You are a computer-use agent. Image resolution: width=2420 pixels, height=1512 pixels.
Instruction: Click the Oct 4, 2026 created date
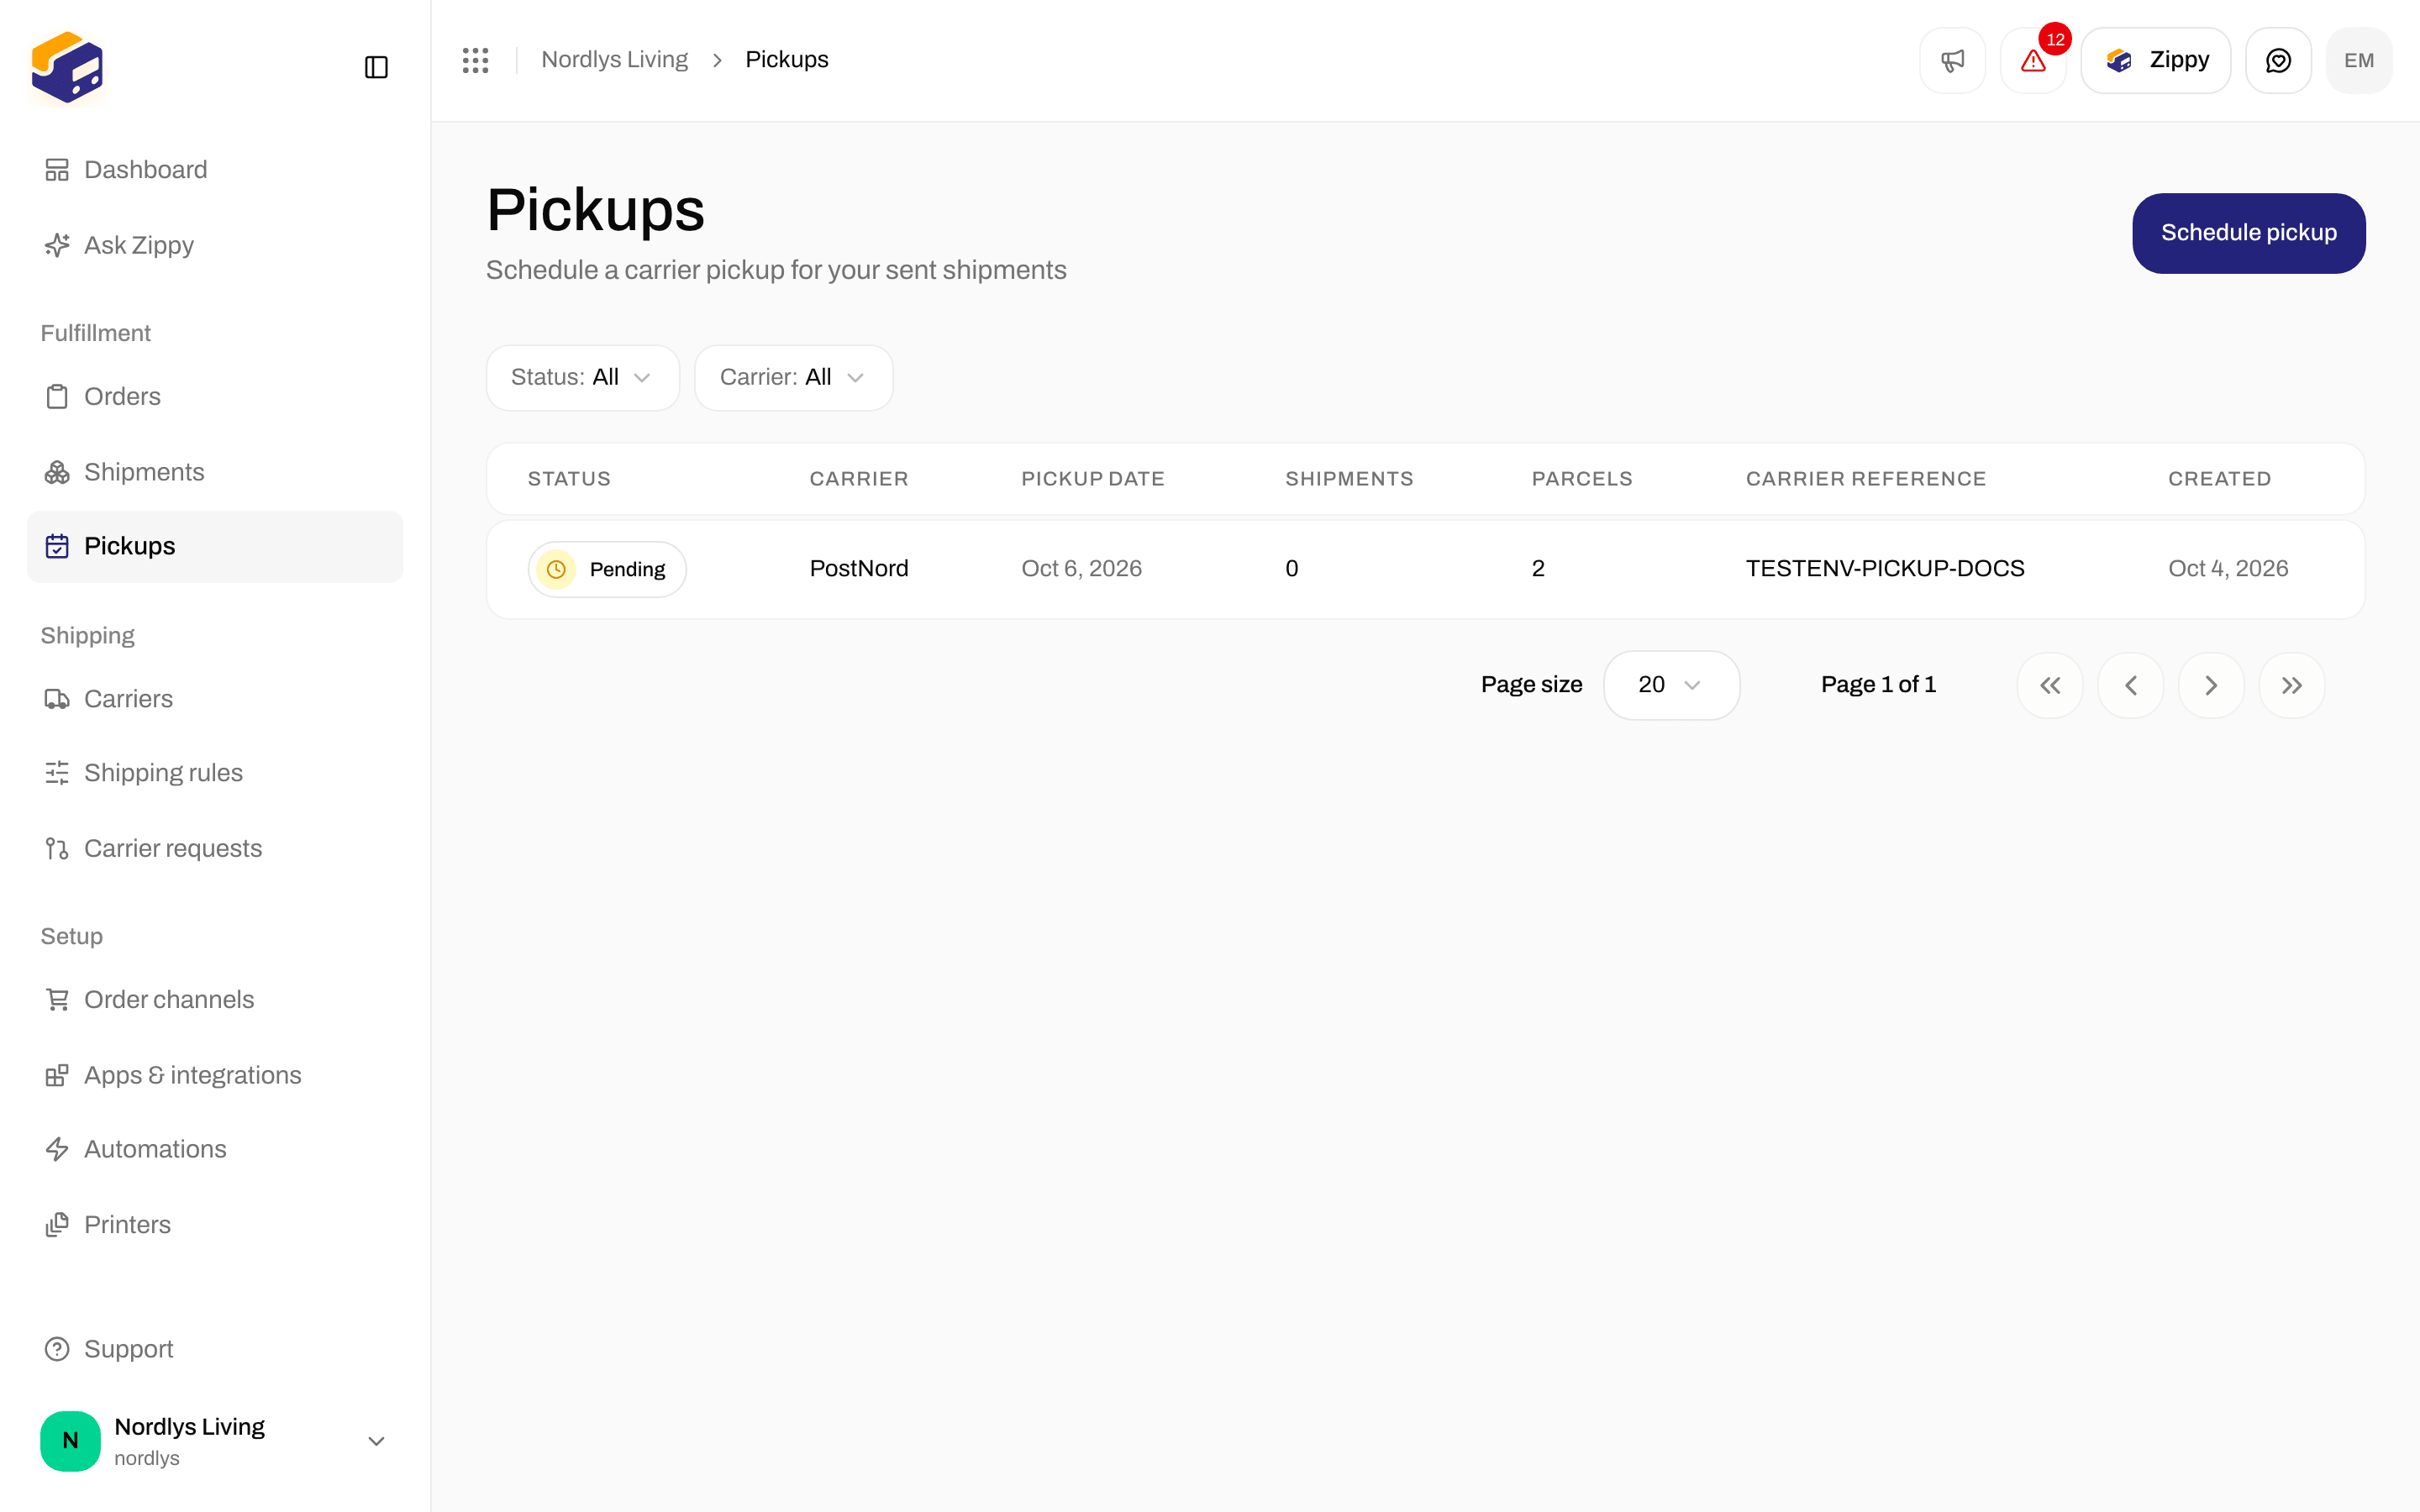(2228, 569)
